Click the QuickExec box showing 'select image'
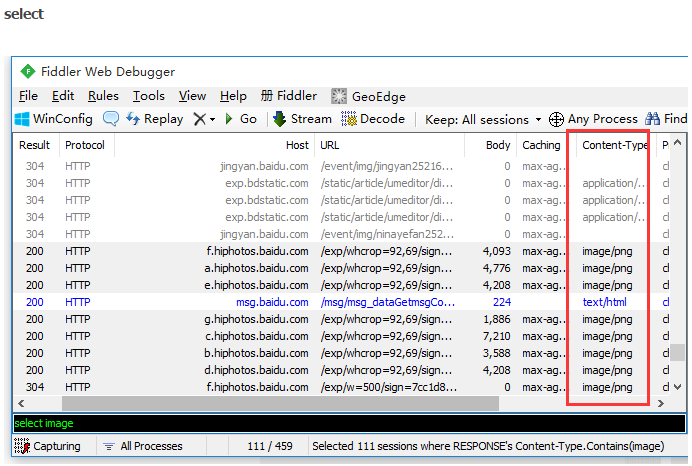 coord(350,423)
